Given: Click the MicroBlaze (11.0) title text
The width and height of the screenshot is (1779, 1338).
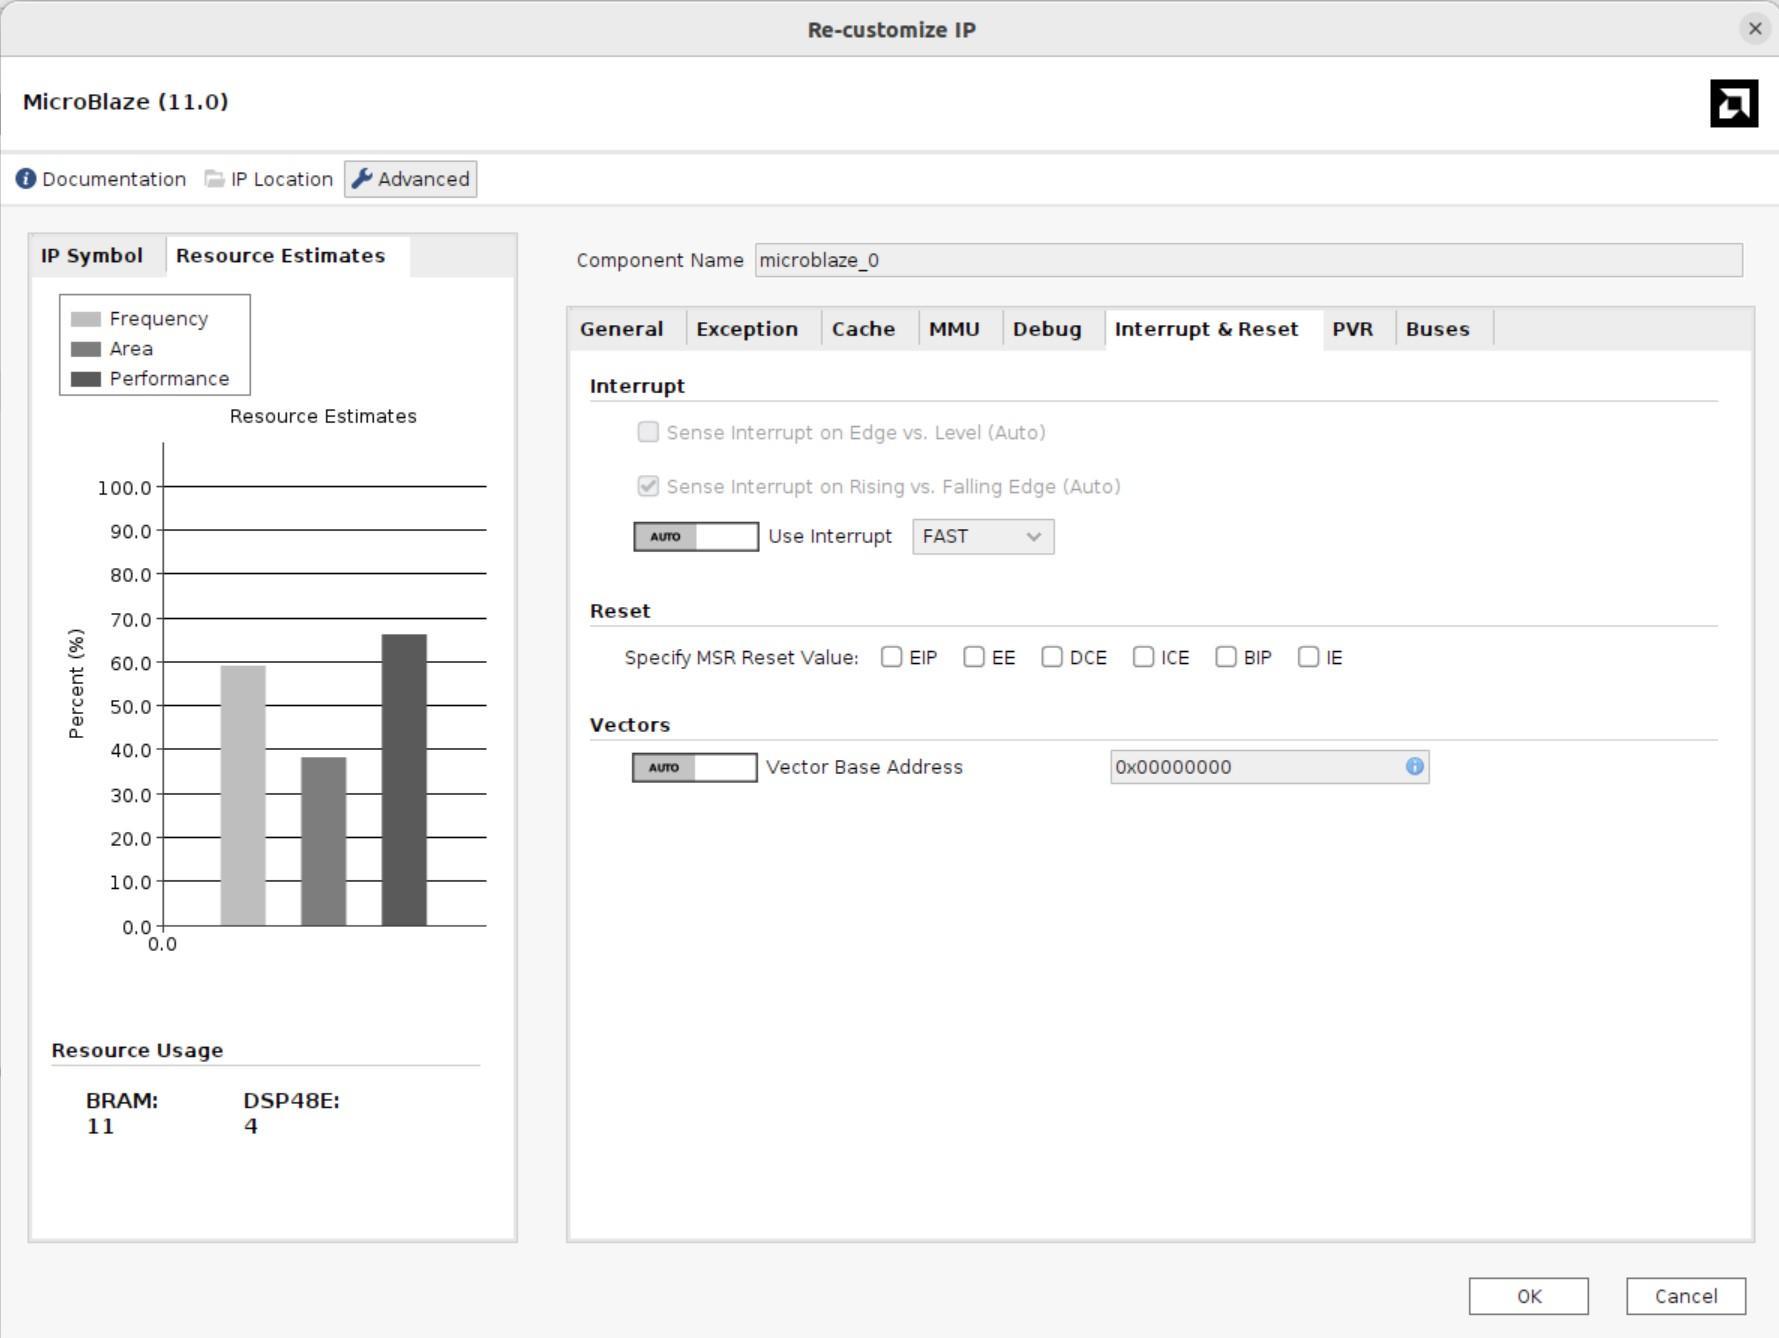Looking at the screenshot, I should (x=126, y=102).
